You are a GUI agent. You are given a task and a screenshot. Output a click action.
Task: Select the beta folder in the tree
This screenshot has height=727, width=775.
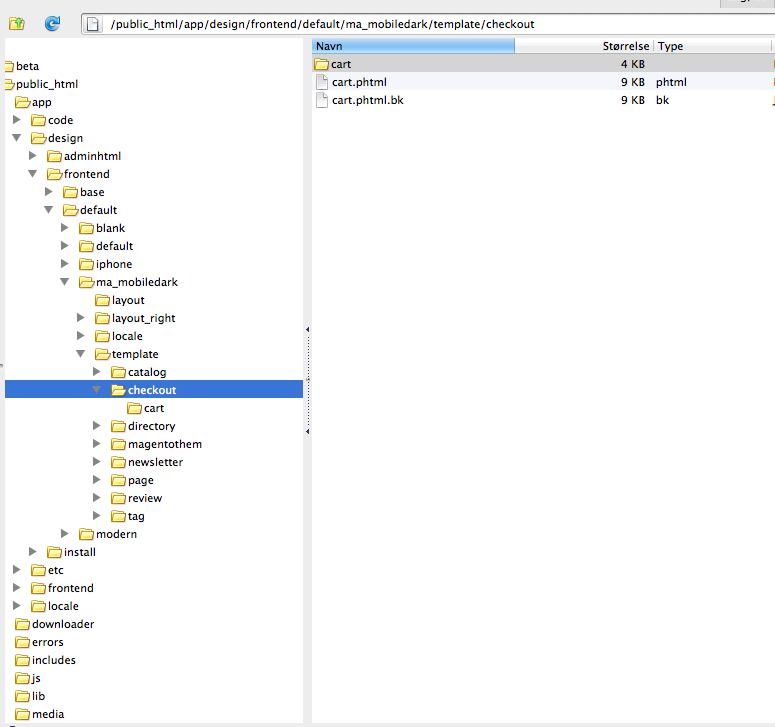tap(22, 66)
